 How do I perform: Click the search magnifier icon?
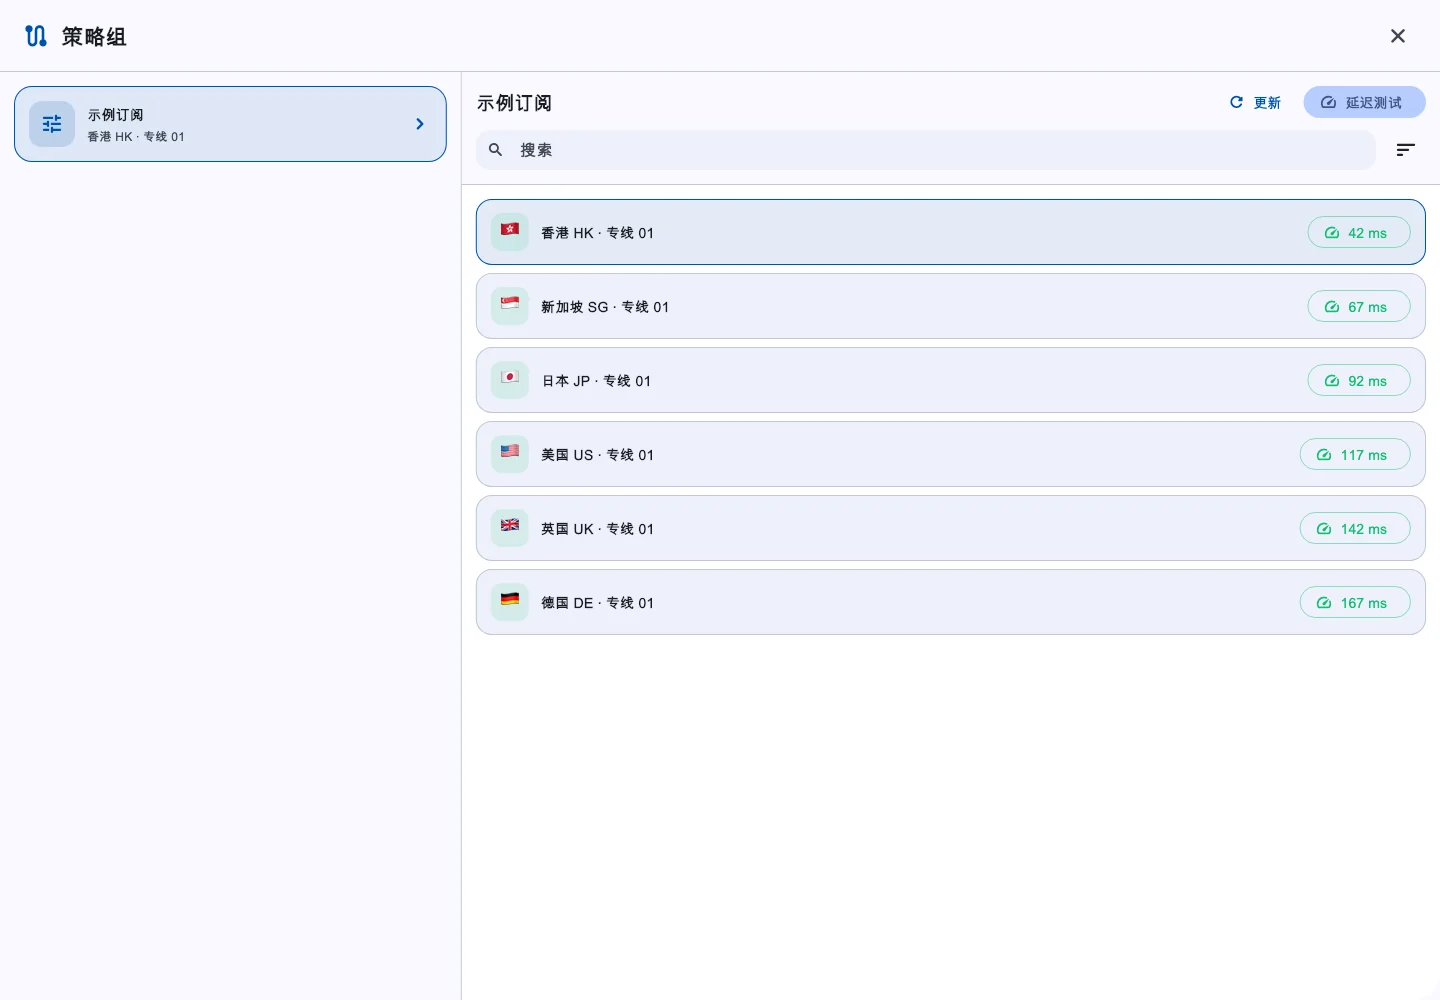[495, 150]
